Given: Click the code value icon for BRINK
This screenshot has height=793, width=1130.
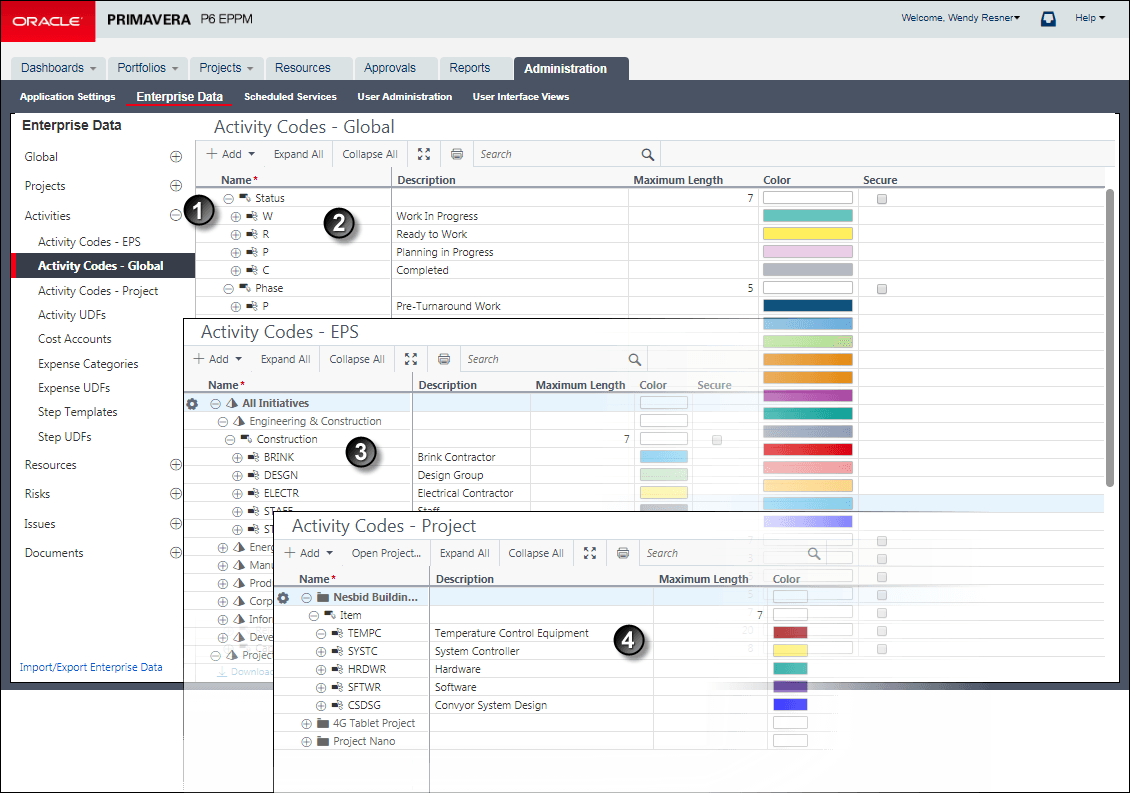Looking at the screenshot, I should click(x=254, y=457).
